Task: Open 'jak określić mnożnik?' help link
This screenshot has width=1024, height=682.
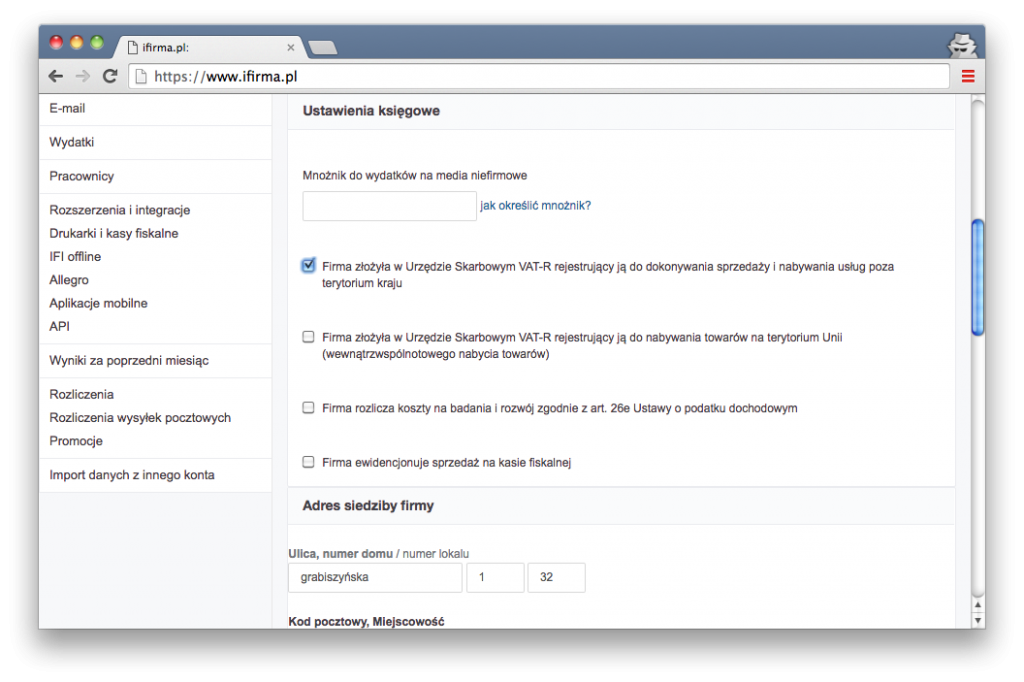Action: (536, 206)
